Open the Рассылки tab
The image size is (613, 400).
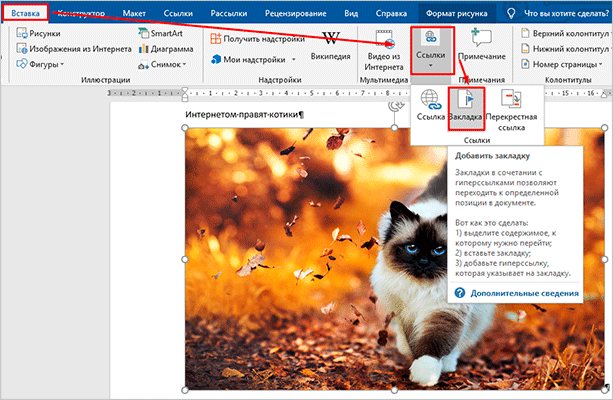[229, 13]
